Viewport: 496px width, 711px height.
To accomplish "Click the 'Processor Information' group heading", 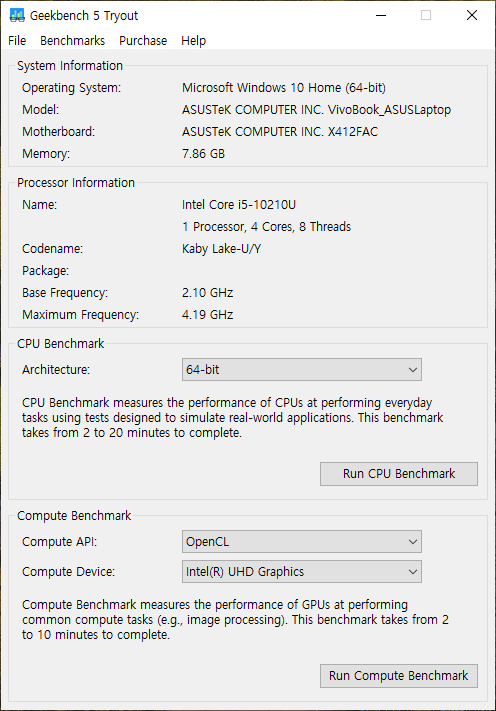I will [x=76, y=183].
